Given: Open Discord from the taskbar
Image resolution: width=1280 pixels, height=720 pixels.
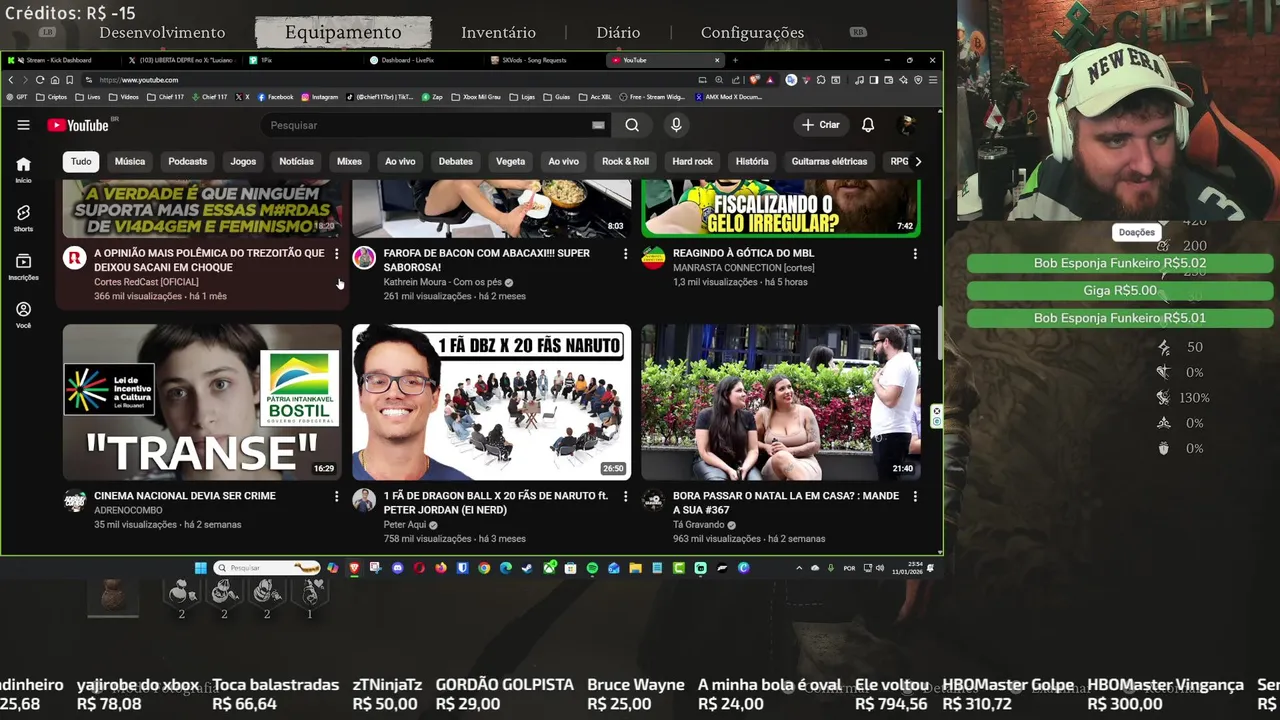Looking at the screenshot, I should [x=398, y=568].
